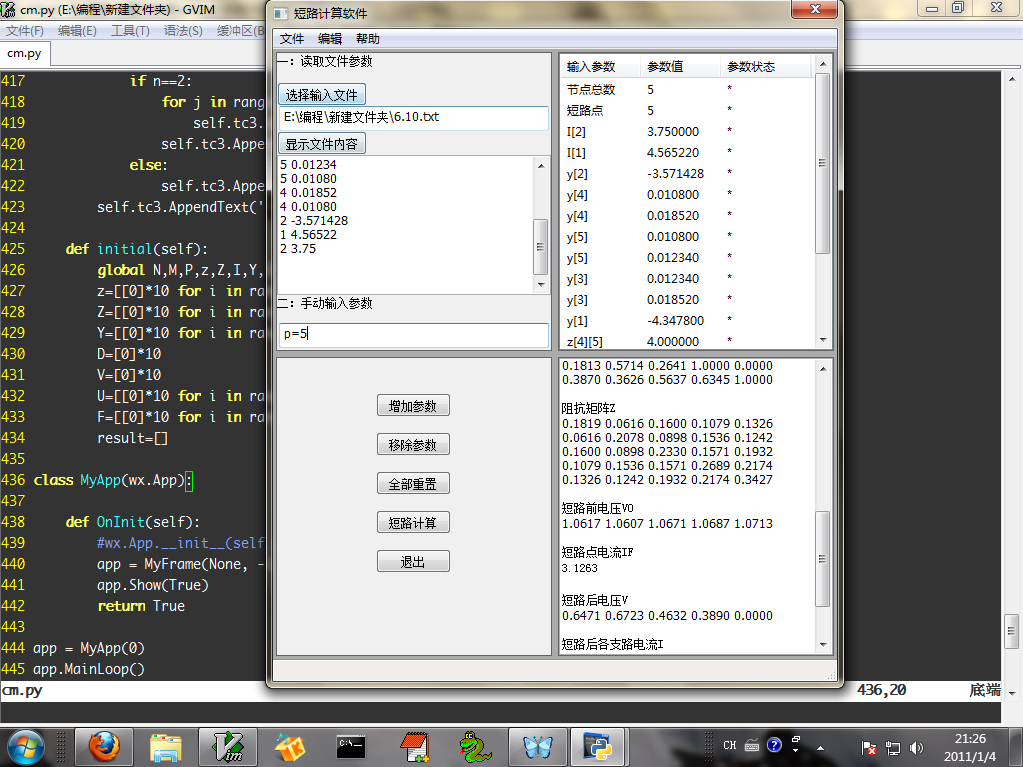This screenshot has height=767, width=1023.
Task: Select the cm.py tab in GVIM
Action: pyautogui.click(x=24, y=53)
